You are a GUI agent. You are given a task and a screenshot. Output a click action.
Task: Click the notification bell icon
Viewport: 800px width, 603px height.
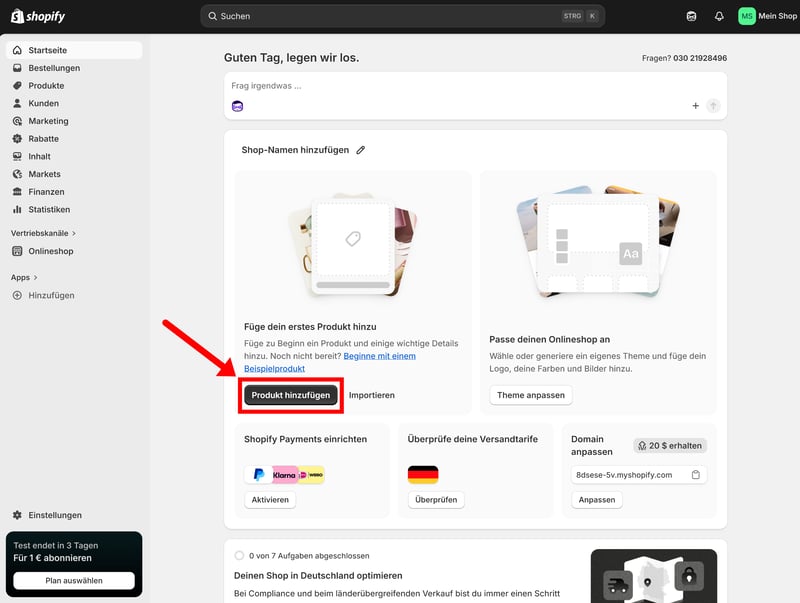[x=719, y=16]
